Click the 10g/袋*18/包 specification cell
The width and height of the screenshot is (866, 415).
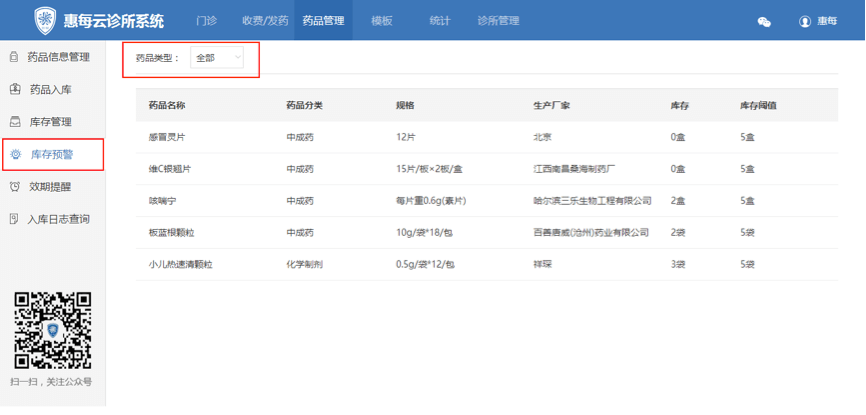pos(424,233)
